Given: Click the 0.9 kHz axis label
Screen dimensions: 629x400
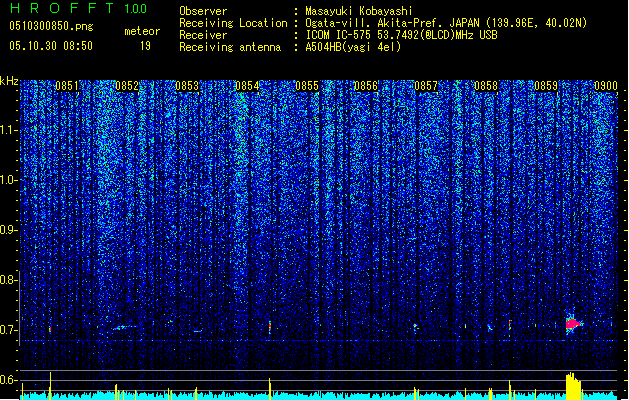Looking at the screenshot, I should click(x=9, y=230).
